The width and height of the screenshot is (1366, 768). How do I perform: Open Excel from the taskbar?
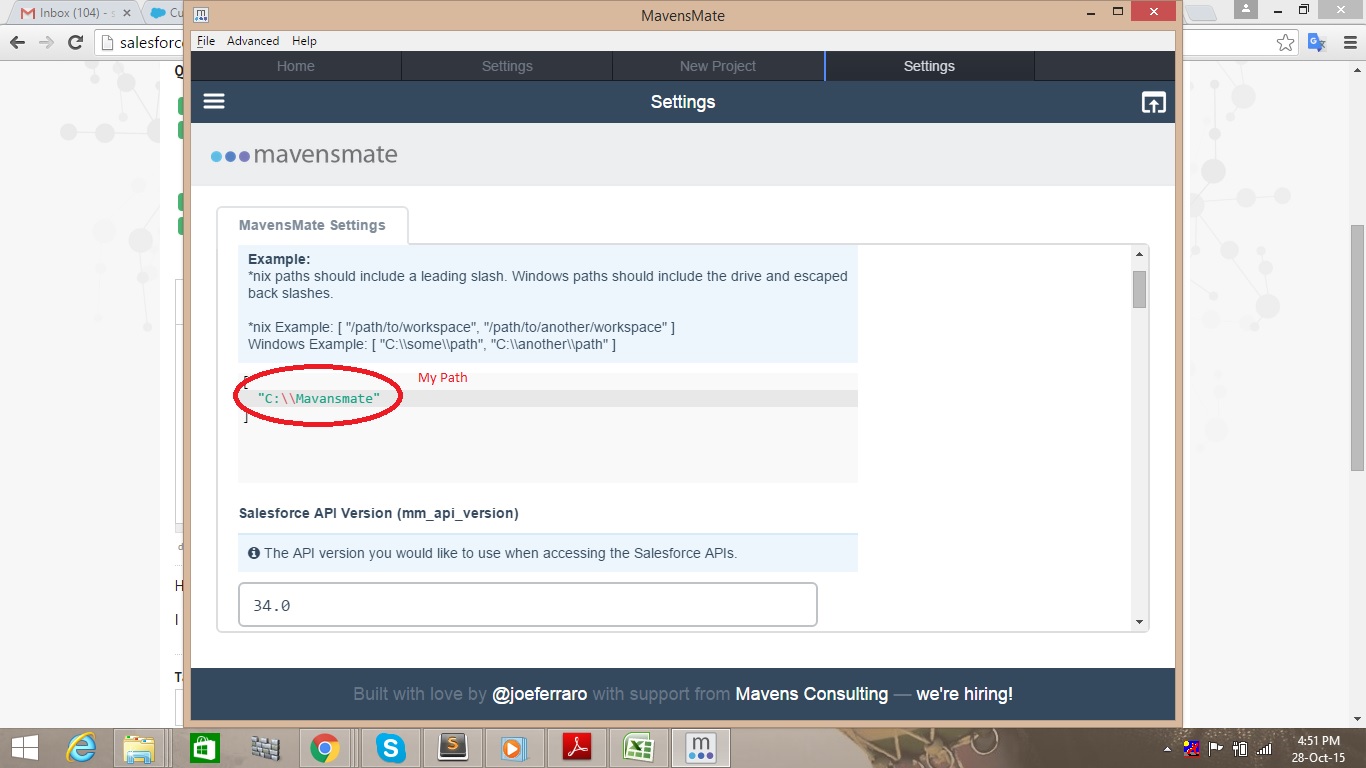click(638, 748)
